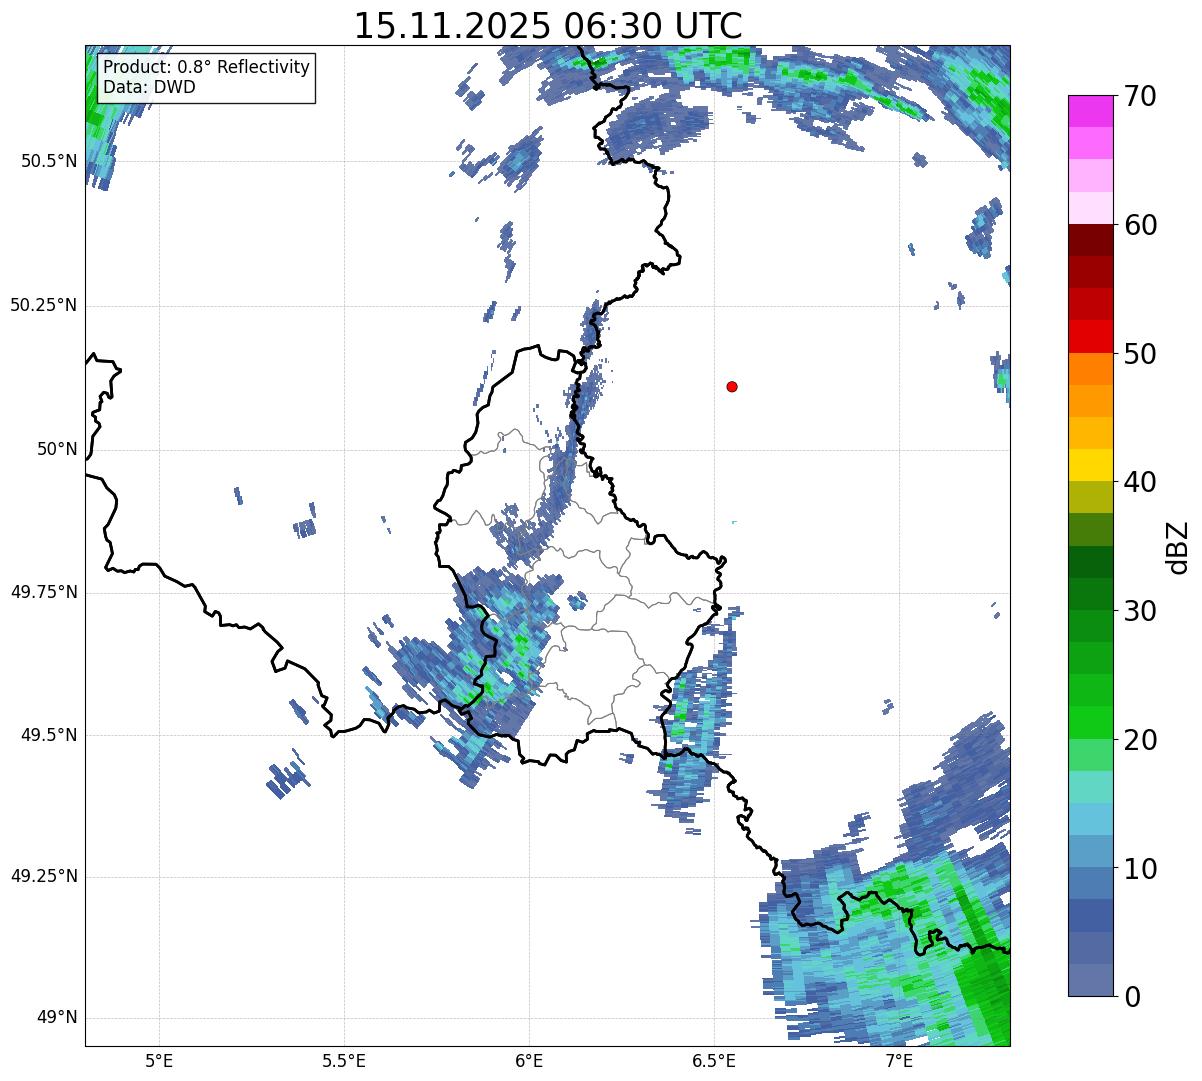
Task: Click the yellow colorbar segment above 40
Action: point(1090,466)
